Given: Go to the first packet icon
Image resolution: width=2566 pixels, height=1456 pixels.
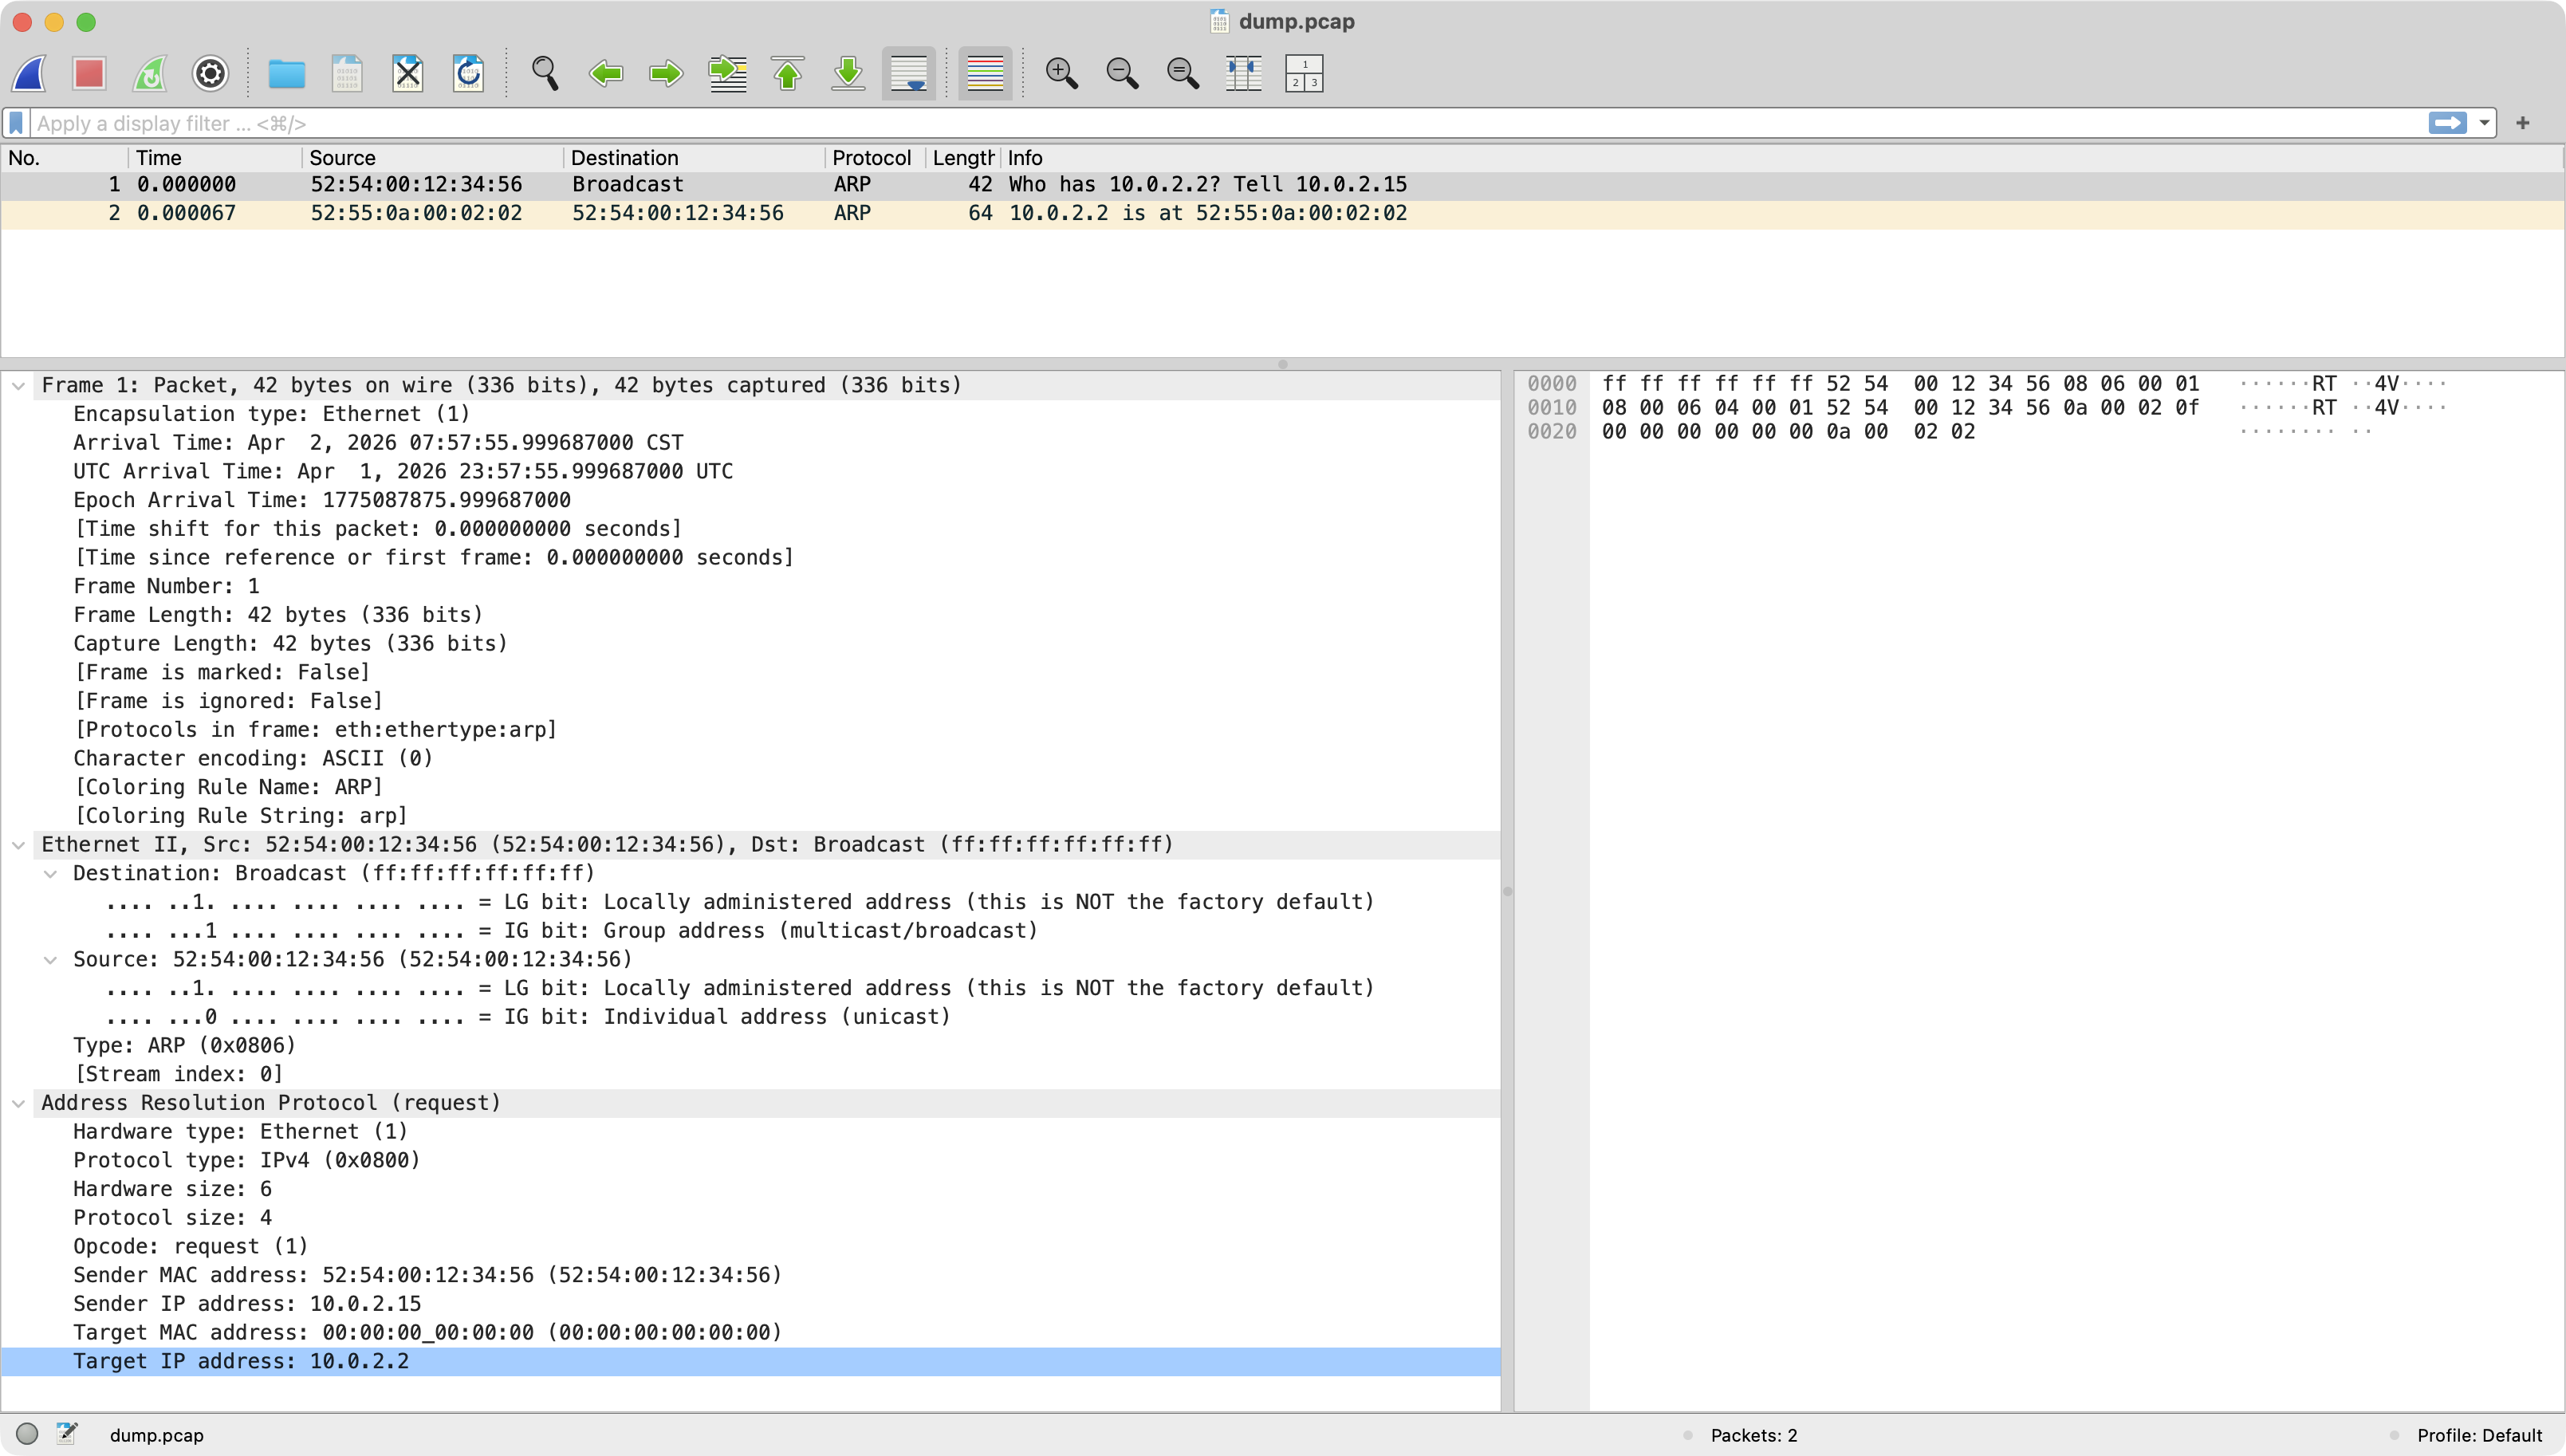Looking at the screenshot, I should [788, 73].
